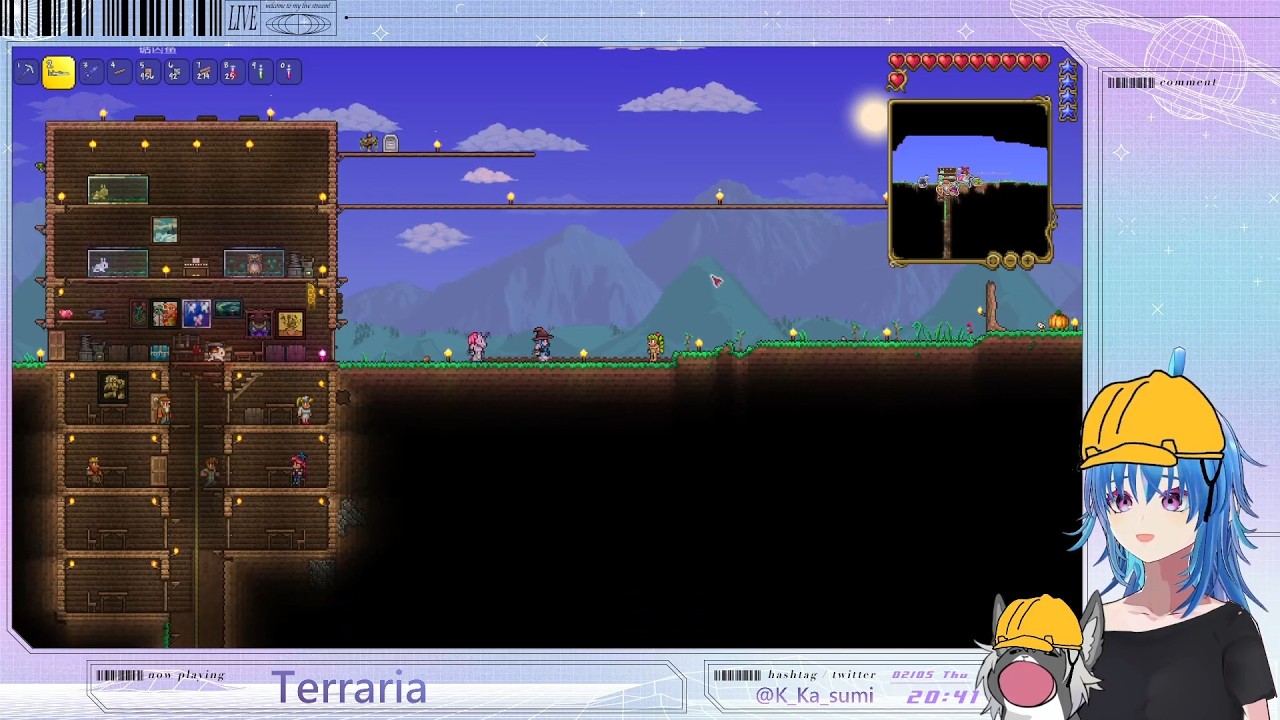Select hotbar slot 6 with 92 items
Viewport: 1280px width, 720px height.
point(175,72)
